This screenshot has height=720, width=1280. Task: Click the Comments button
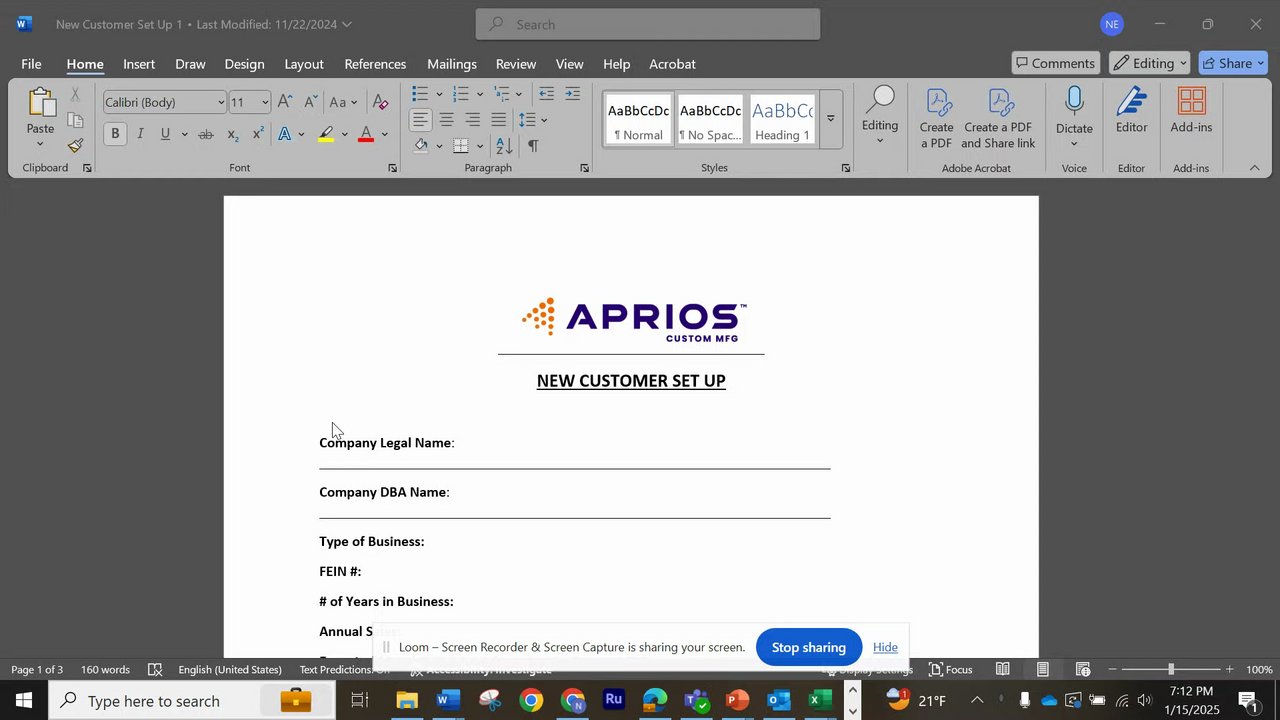[x=1055, y=63]
